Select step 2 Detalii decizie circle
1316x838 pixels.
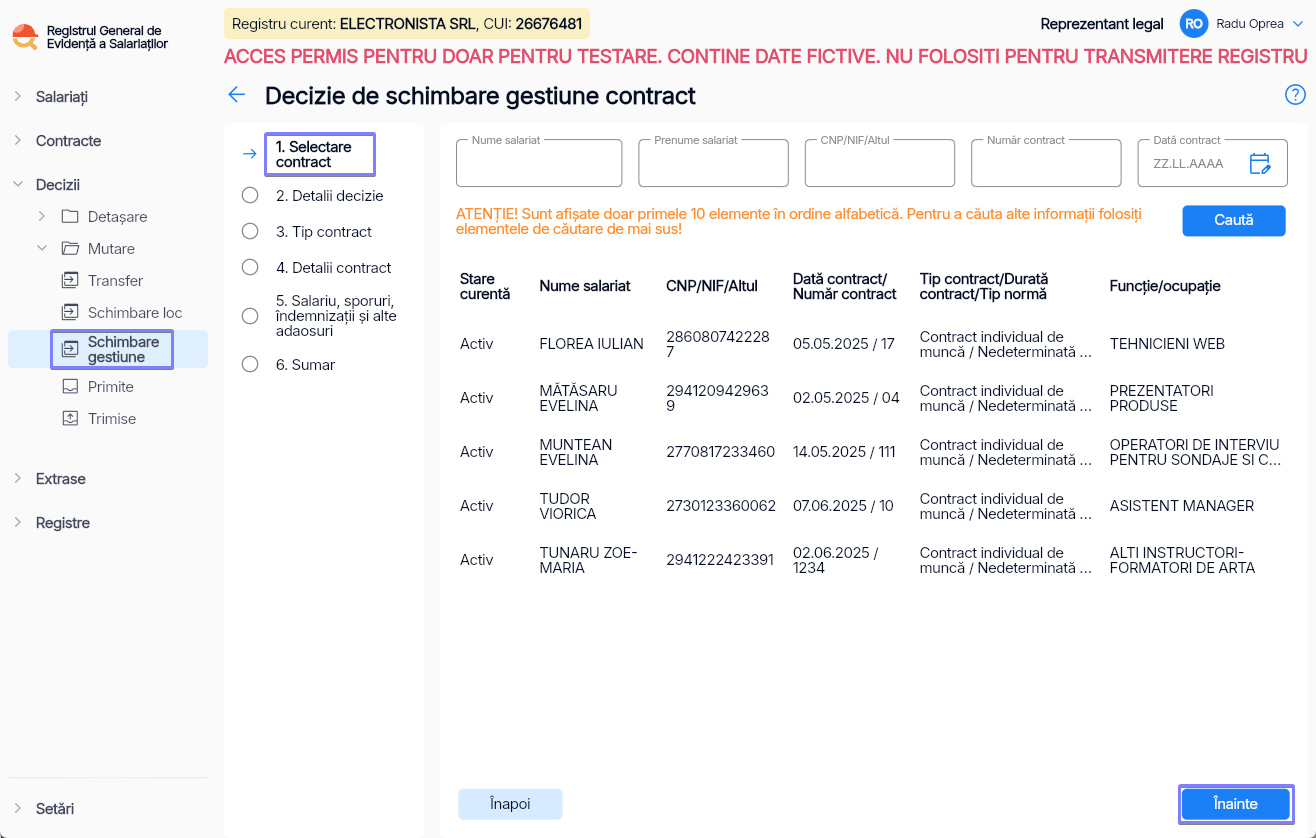click(x=250, y=195)
